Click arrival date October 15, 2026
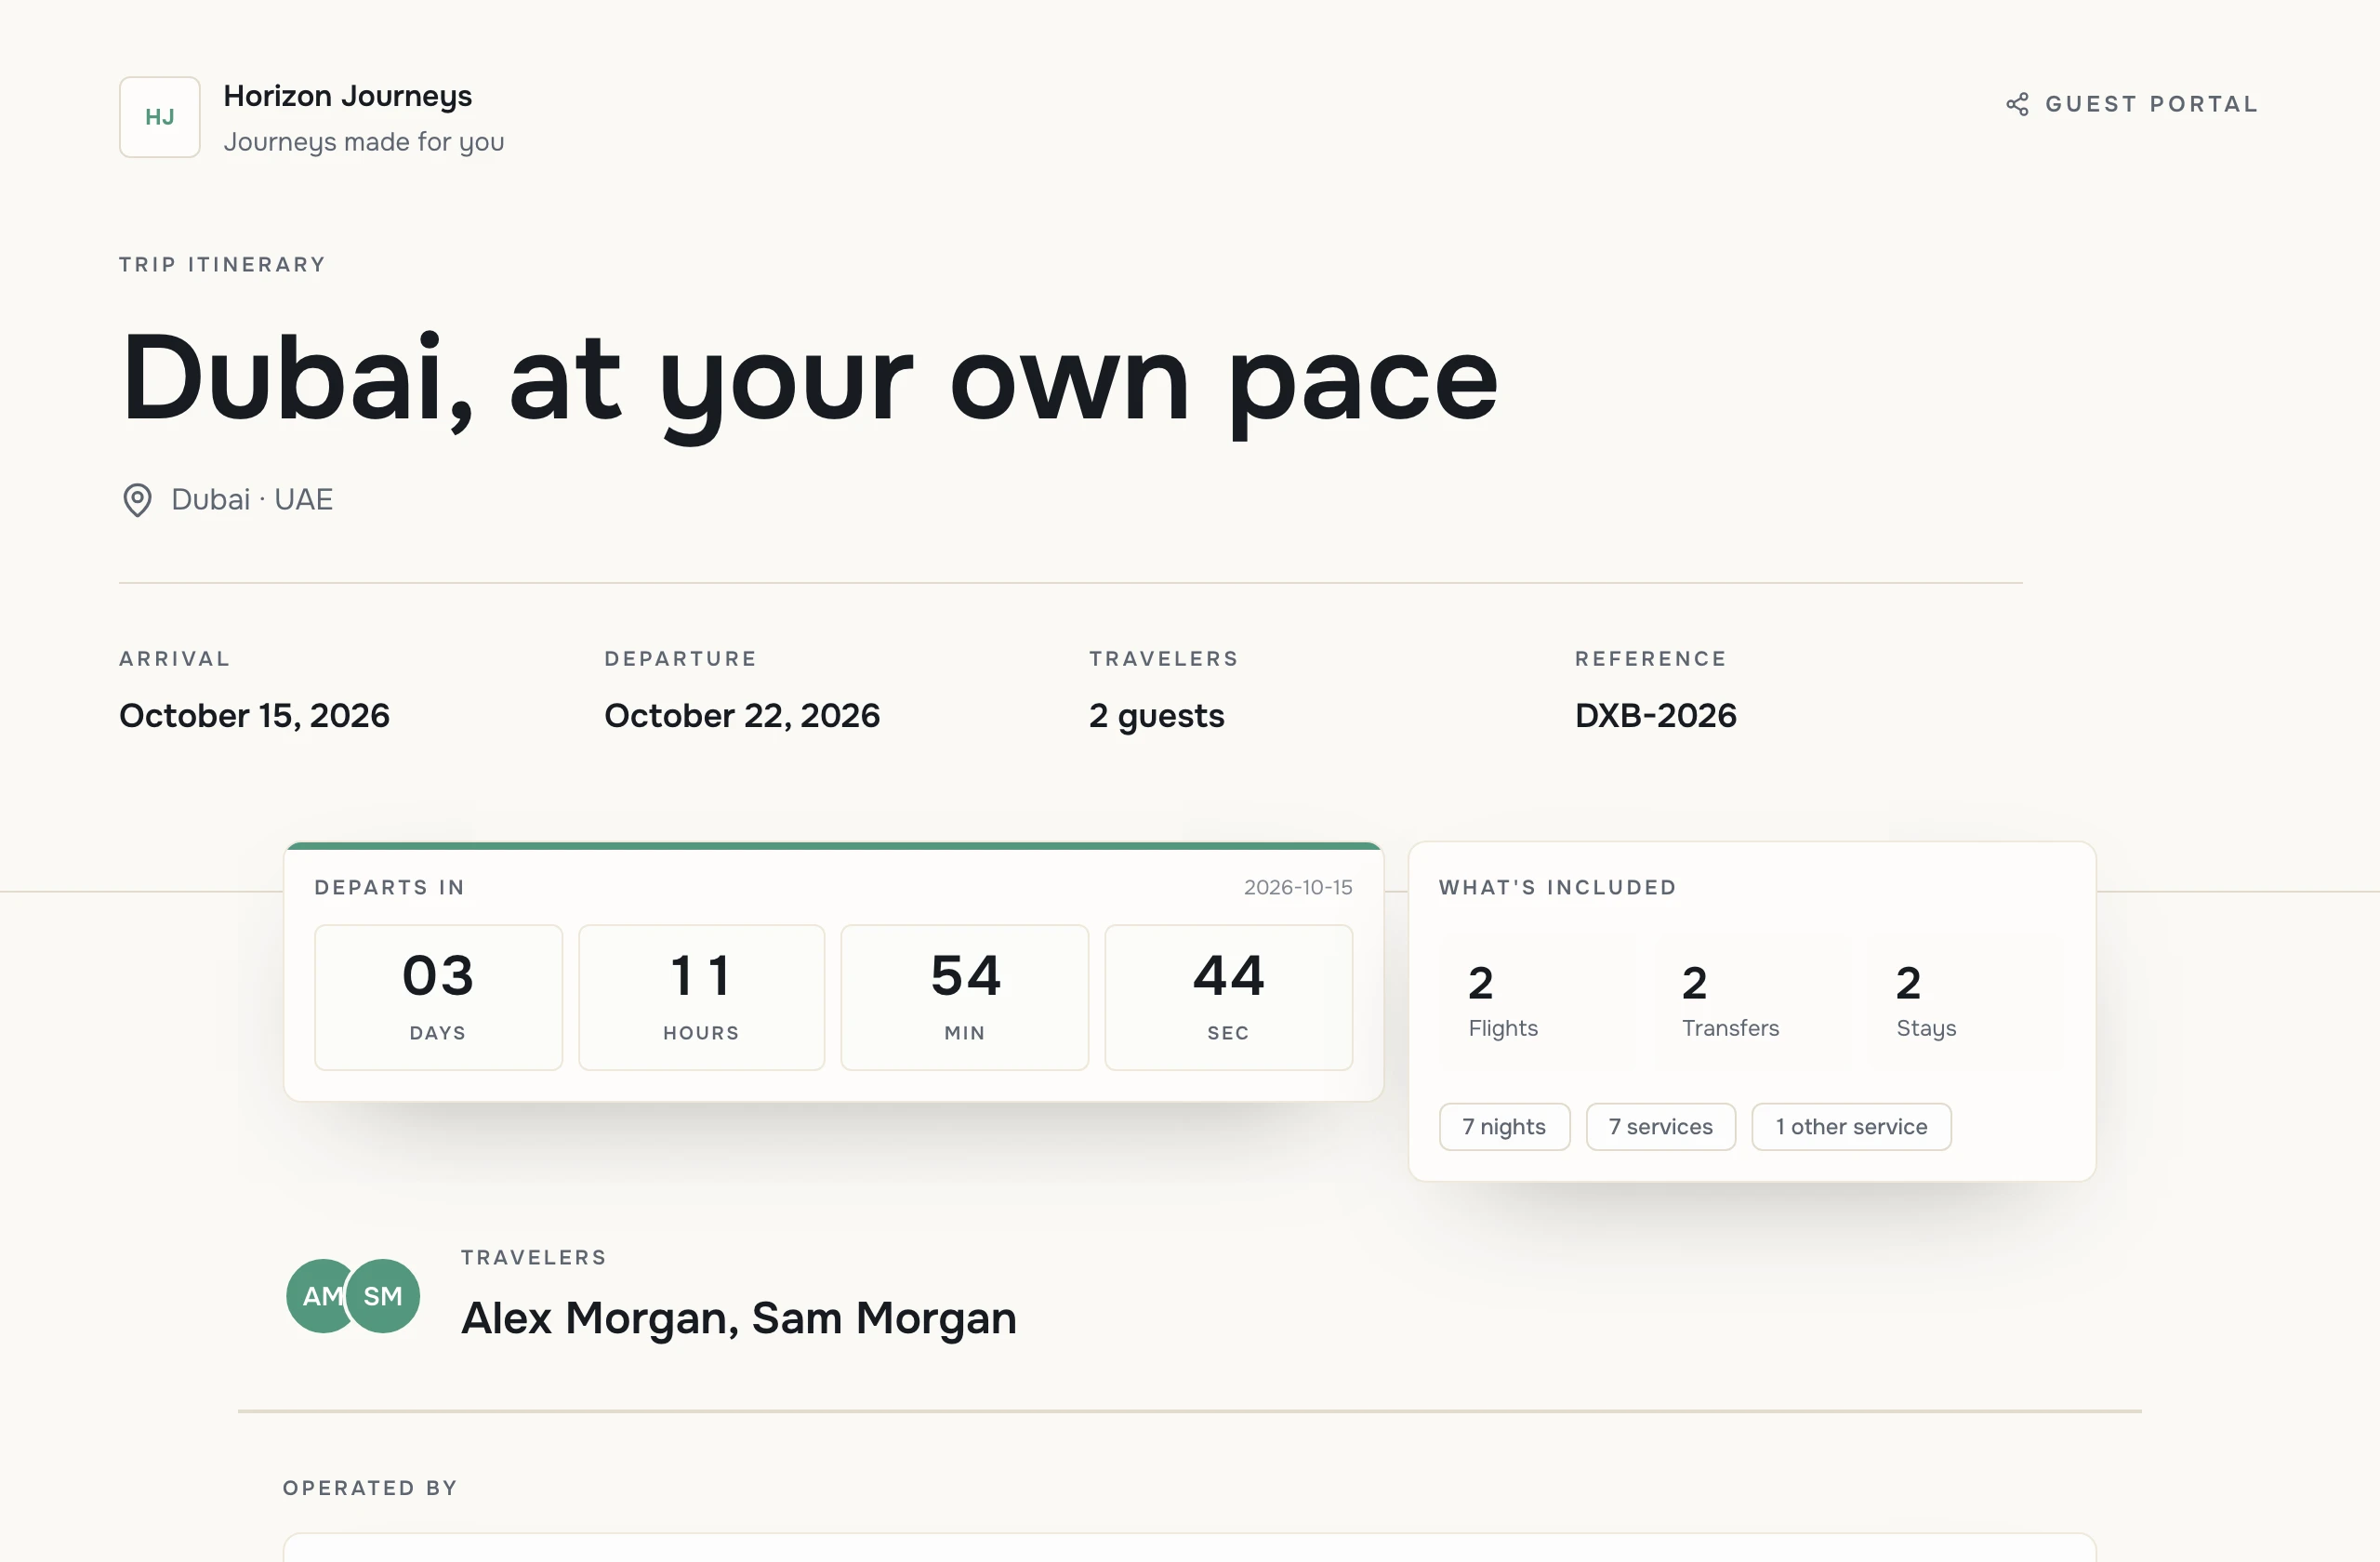2380x1562 pixels. click(x=254, y=716)
